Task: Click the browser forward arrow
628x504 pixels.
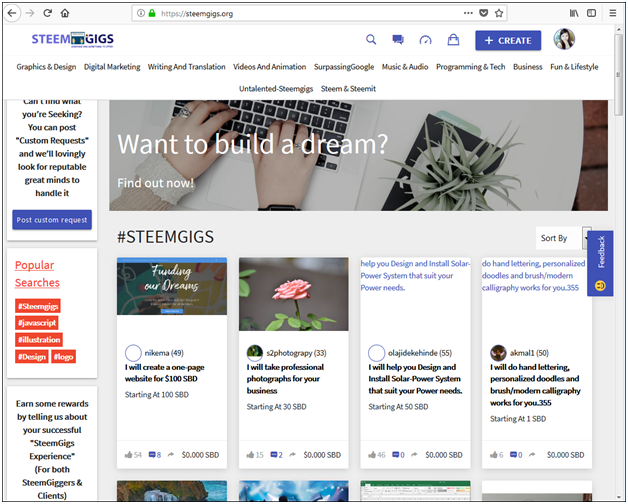Action: tap(30, 13)
